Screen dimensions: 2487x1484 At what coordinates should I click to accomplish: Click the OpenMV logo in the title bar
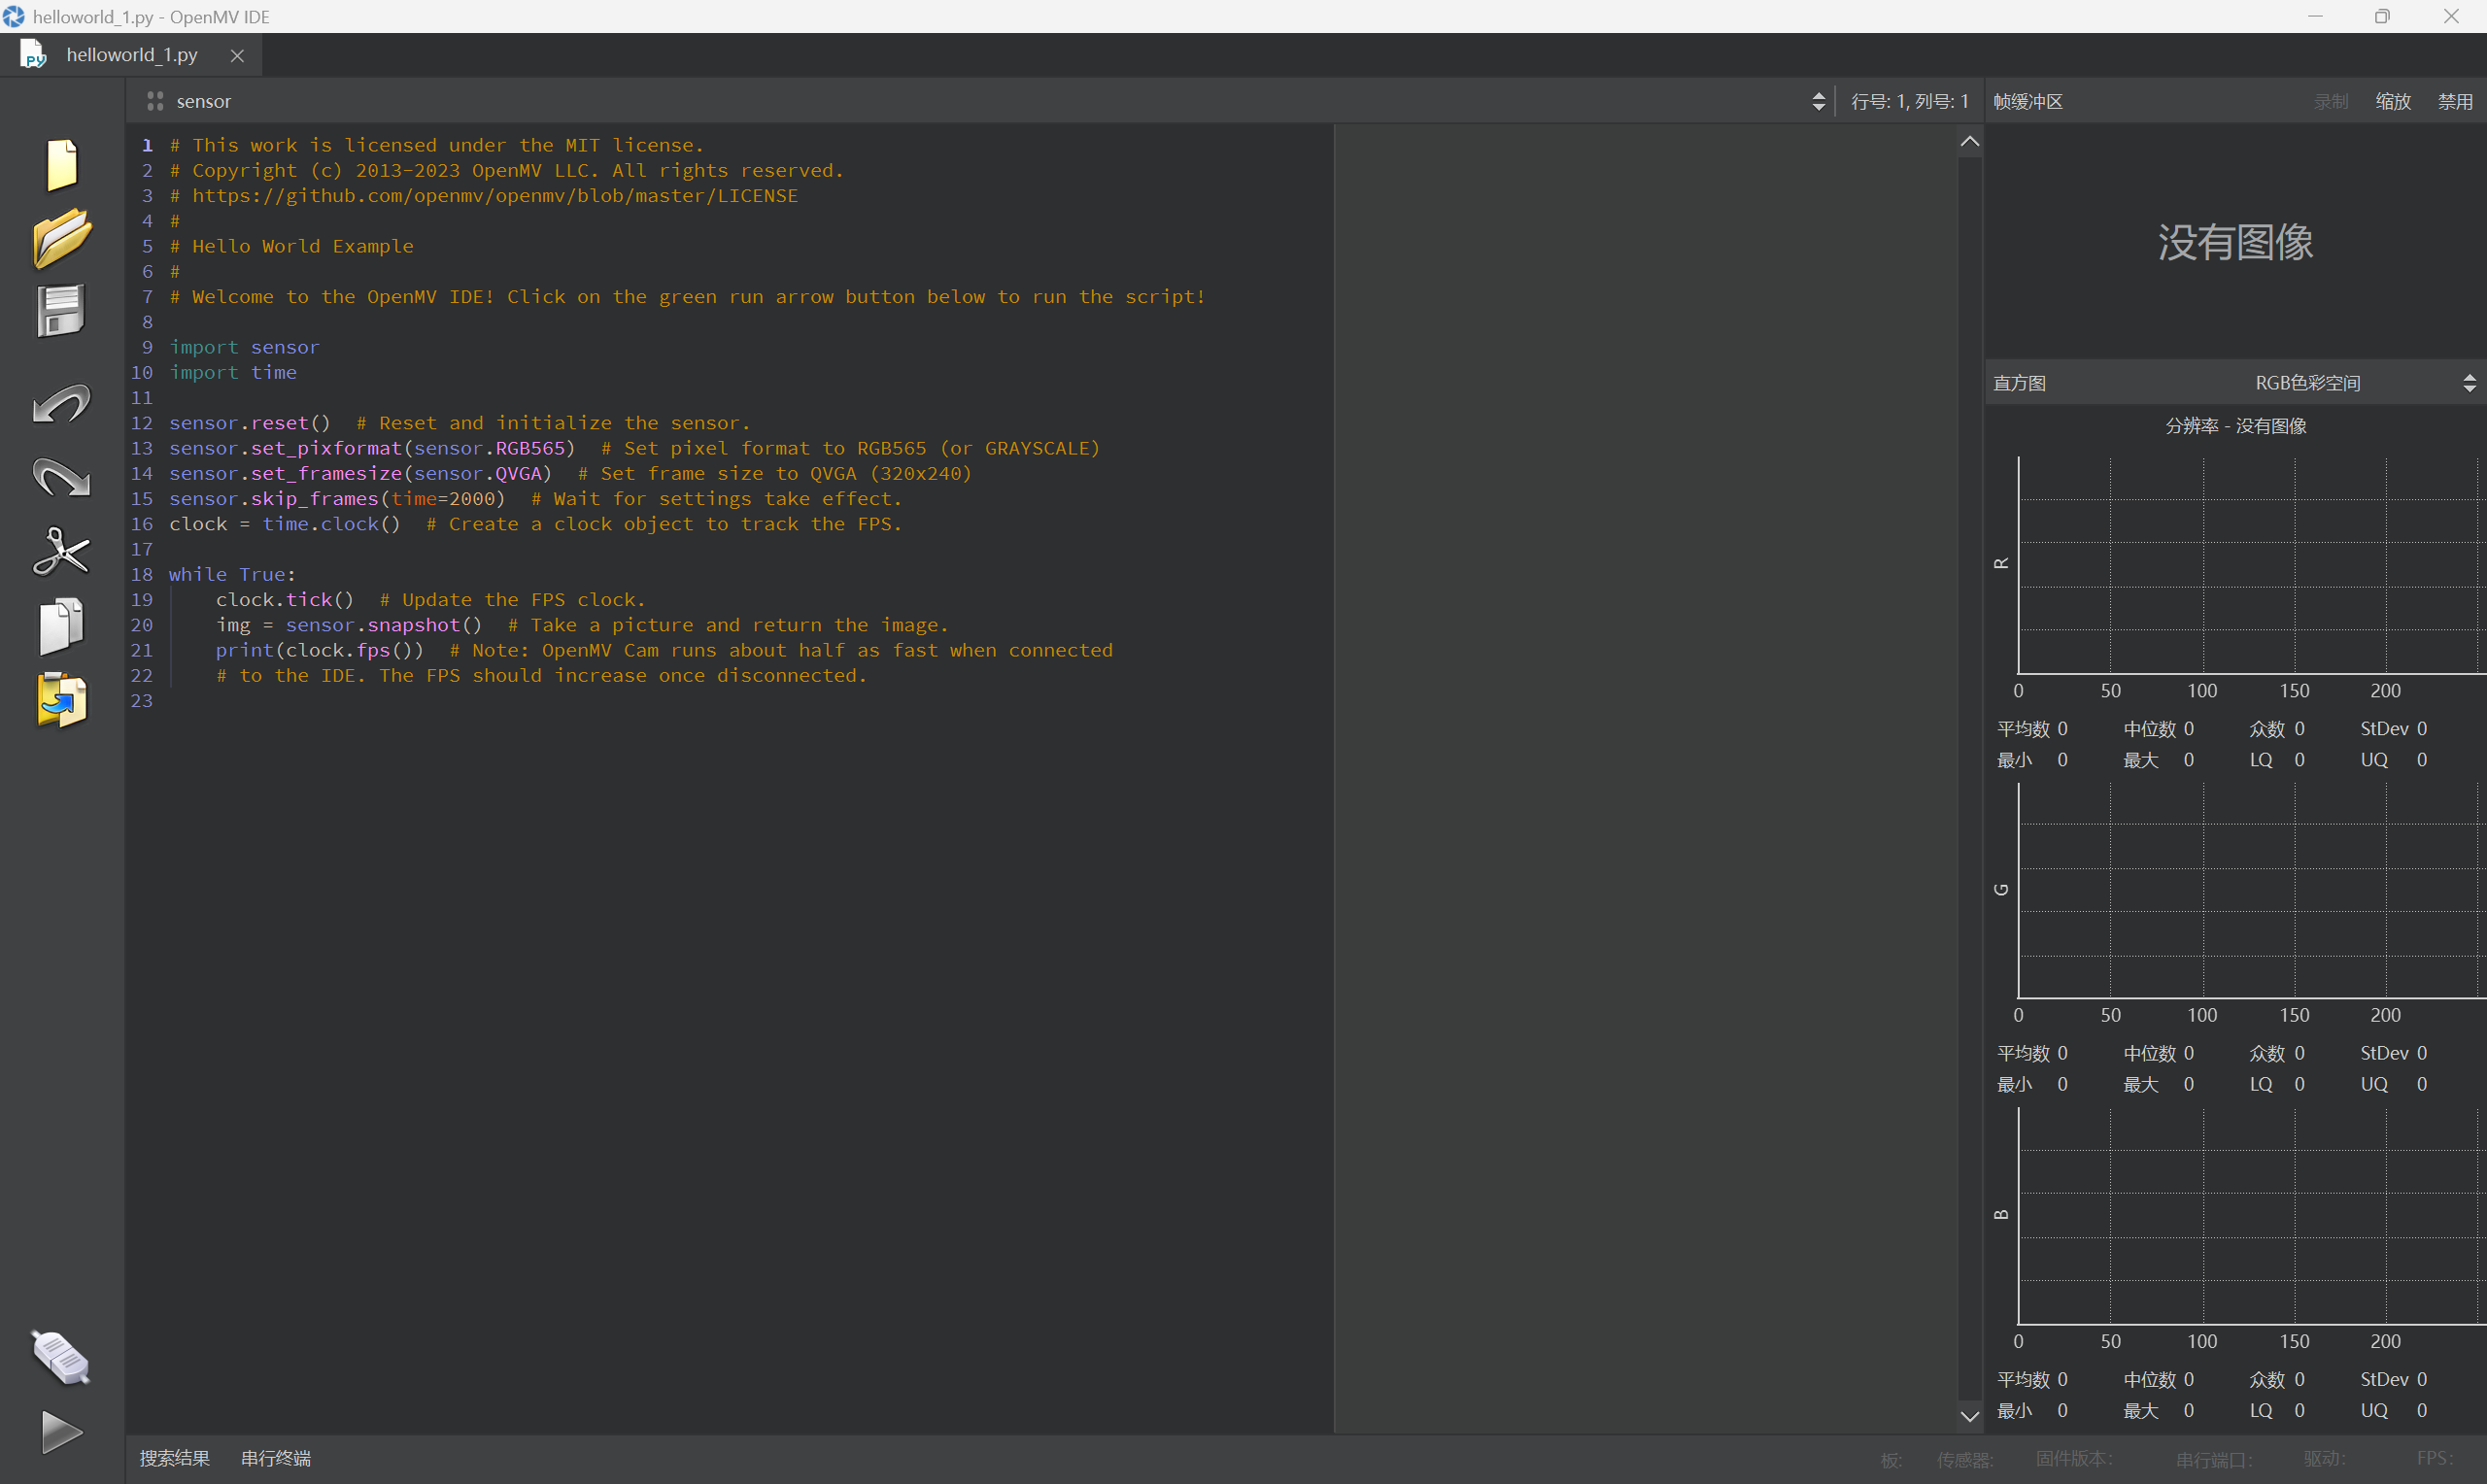point(14,16)
